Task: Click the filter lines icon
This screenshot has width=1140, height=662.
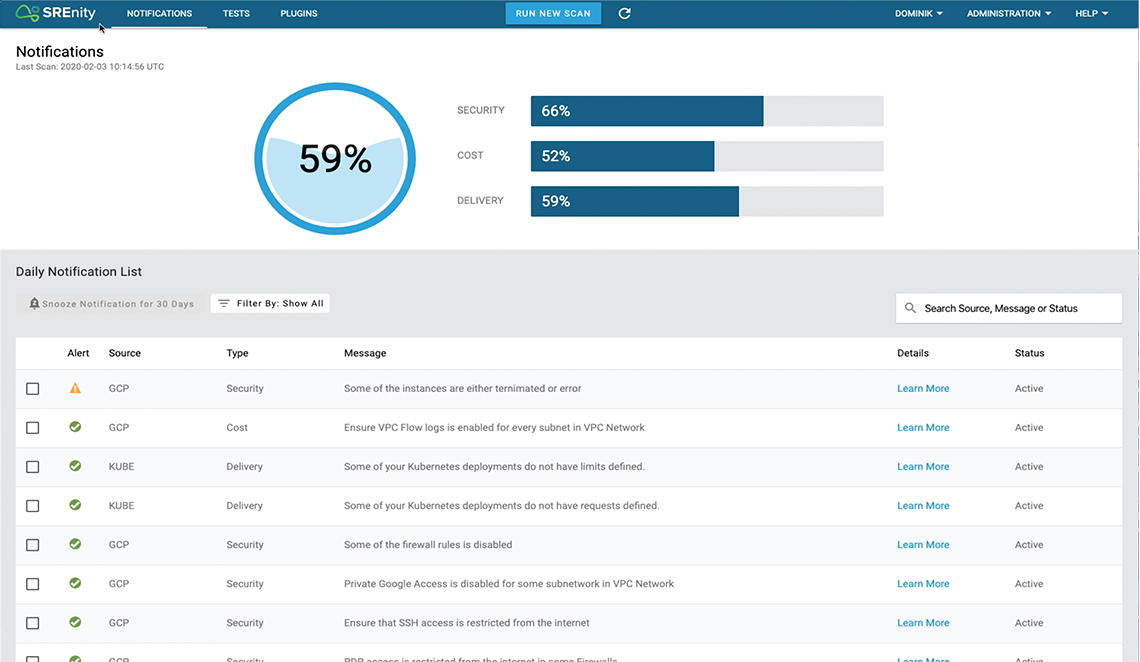Action: (224, 303)
